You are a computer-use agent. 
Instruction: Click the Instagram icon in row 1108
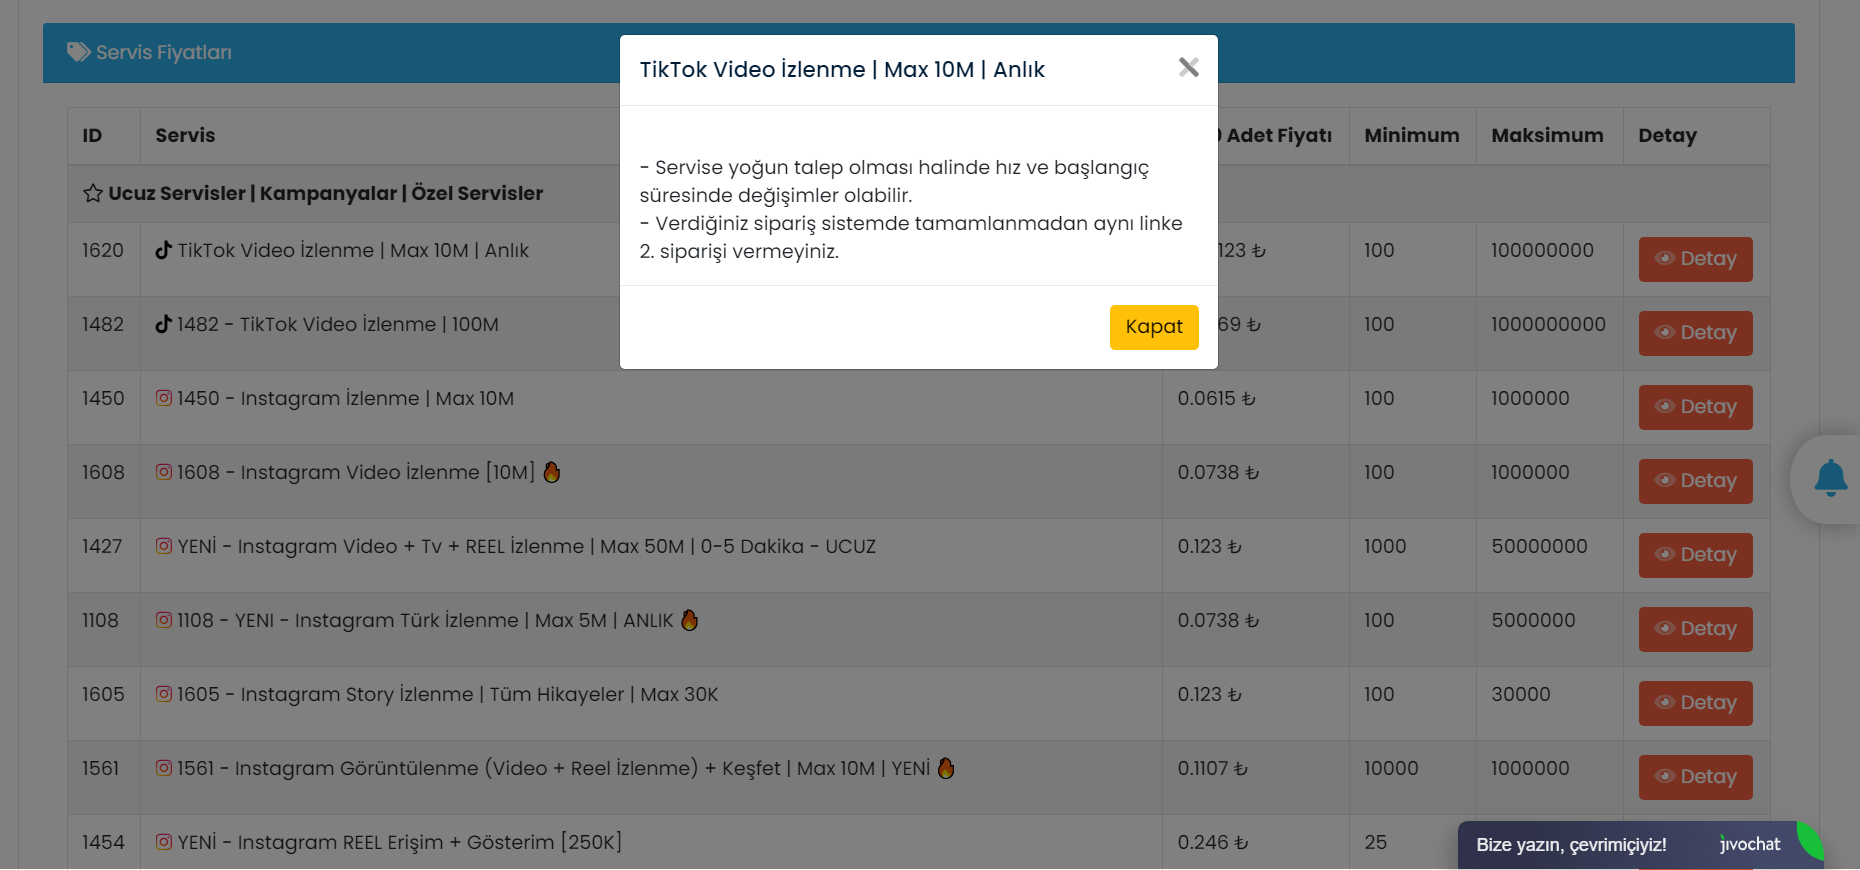(x=164, y=620)
